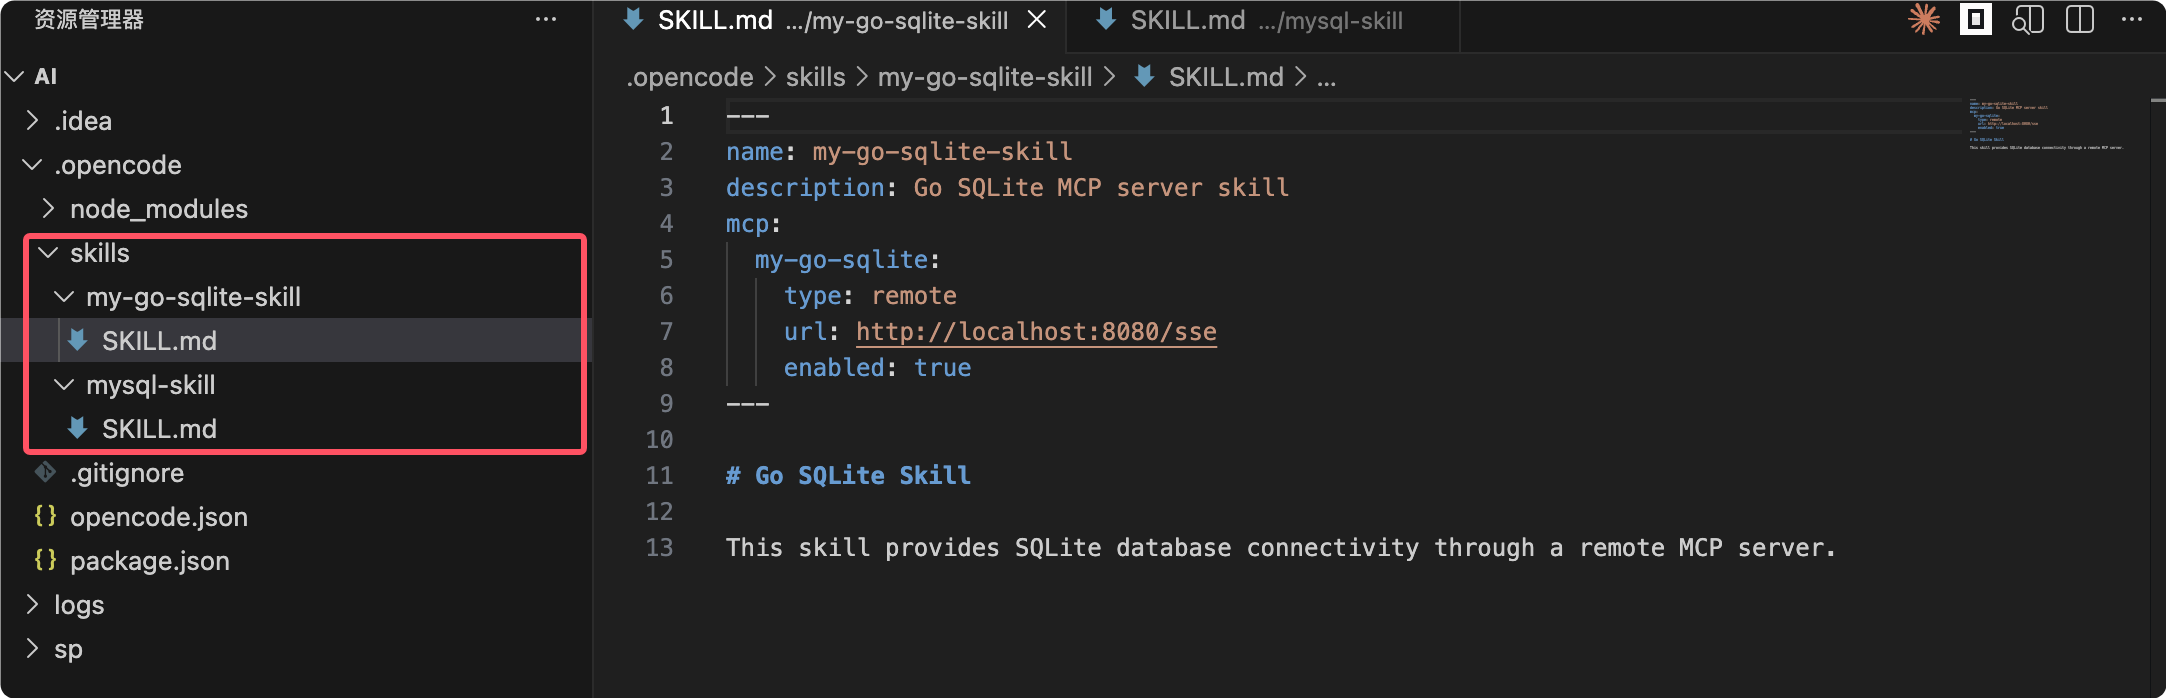Collapse the .opencode folder

[x=32, y=165]
